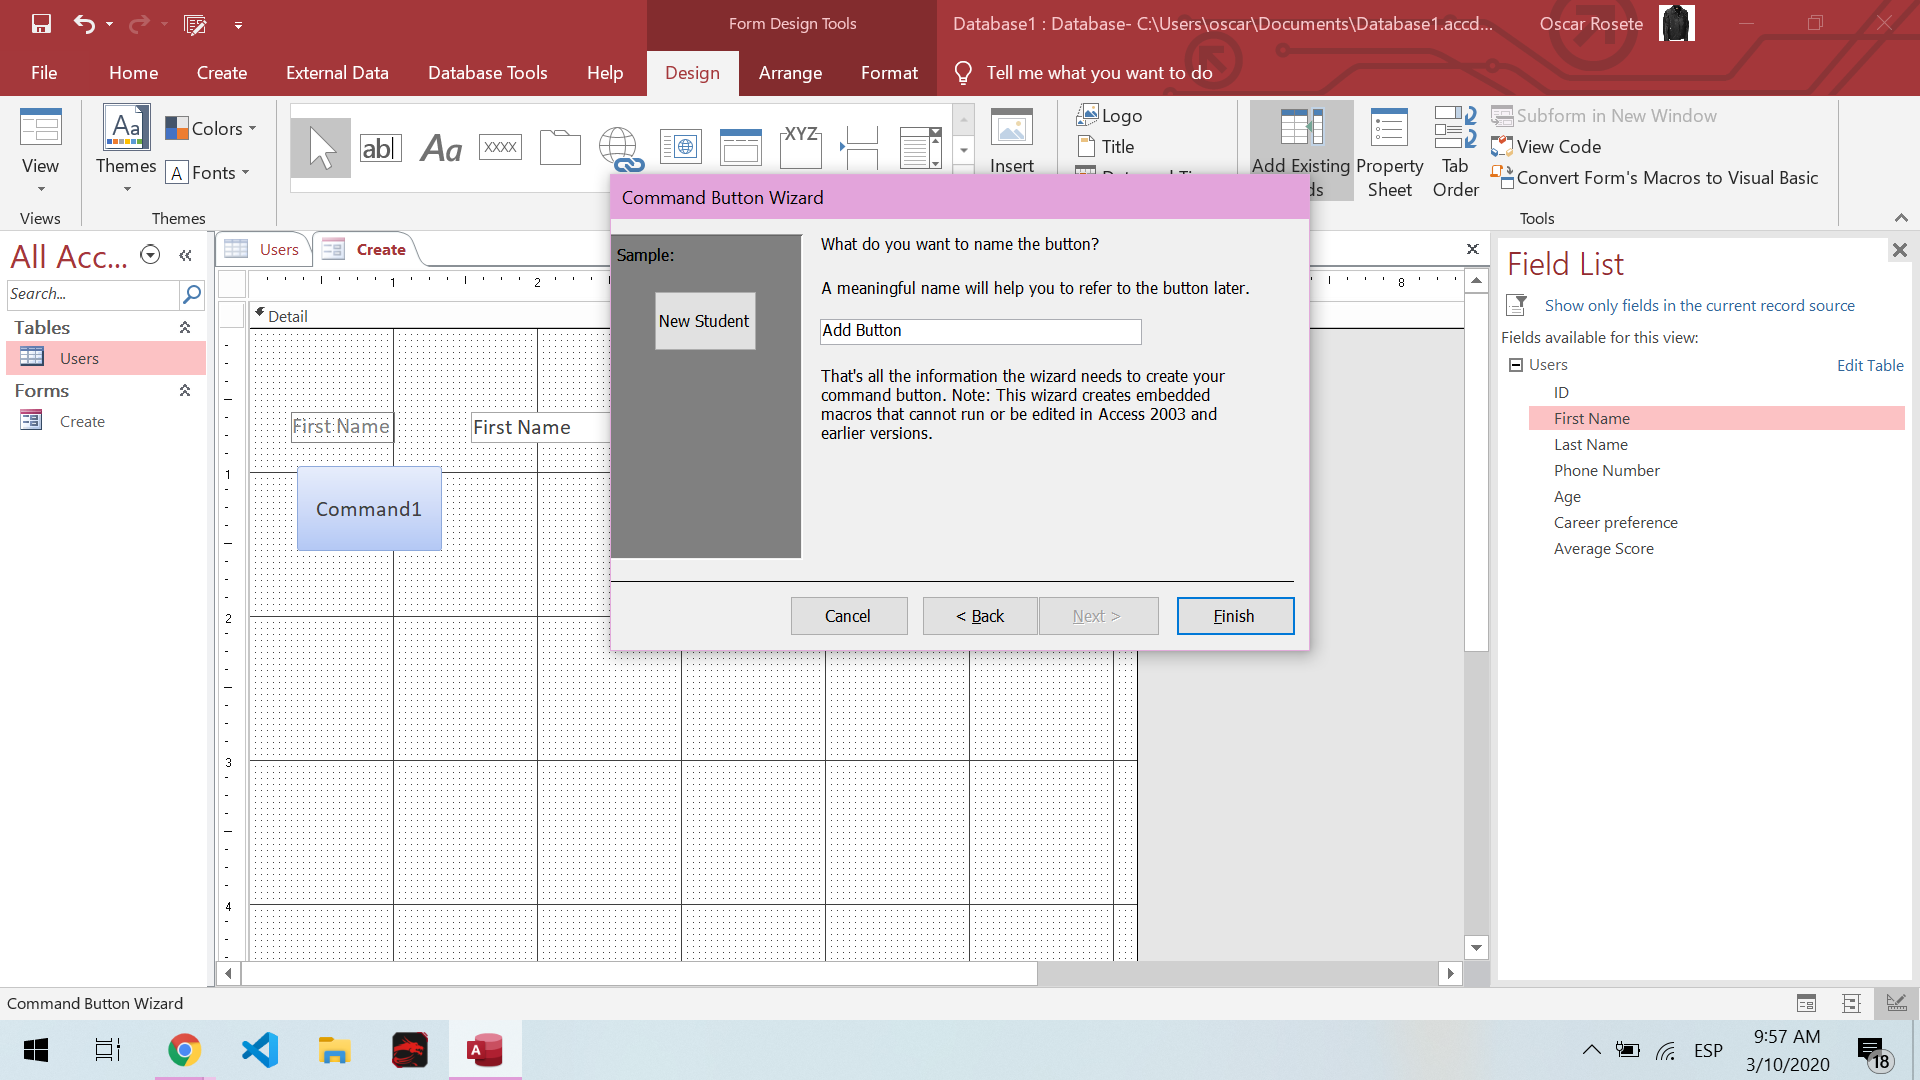Image resolution: width=1920 pixels, height=1080 pixels.
Task: Collapse the Users table in Field List
Action: [x=1516, y=365]
